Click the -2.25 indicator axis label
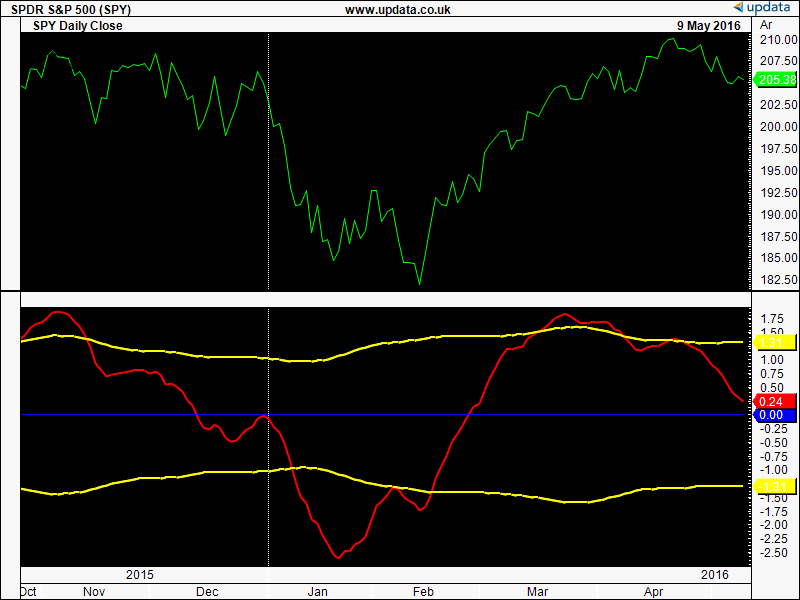 [x=773, y=539]
